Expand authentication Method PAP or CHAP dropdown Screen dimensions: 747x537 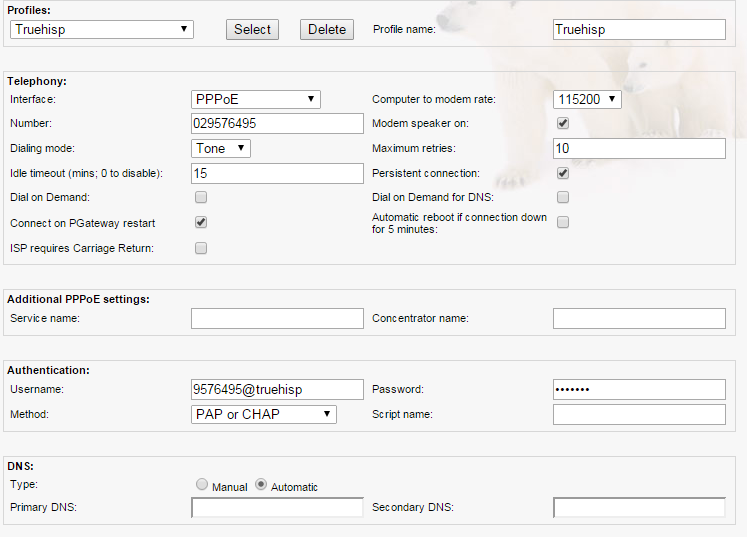(x=264, y=414)
